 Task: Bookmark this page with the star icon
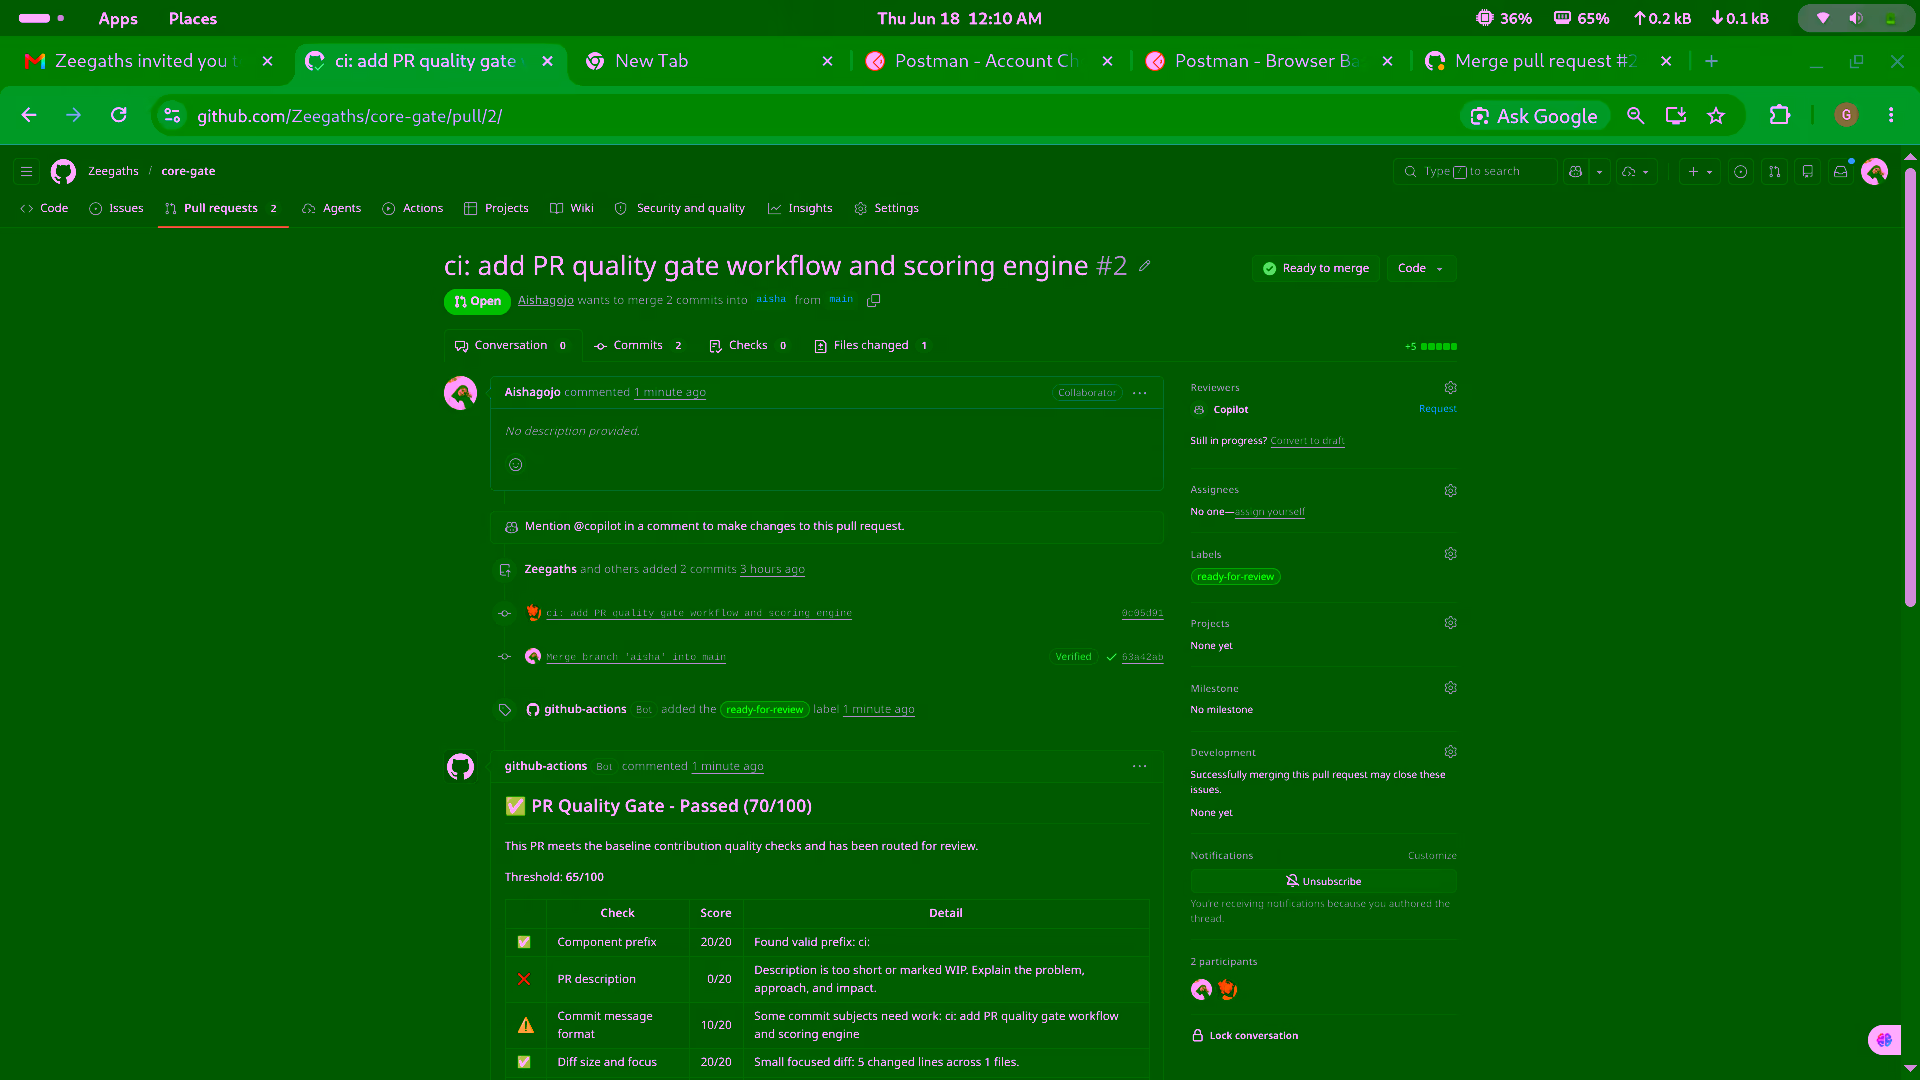click(x=1716, y=116)
